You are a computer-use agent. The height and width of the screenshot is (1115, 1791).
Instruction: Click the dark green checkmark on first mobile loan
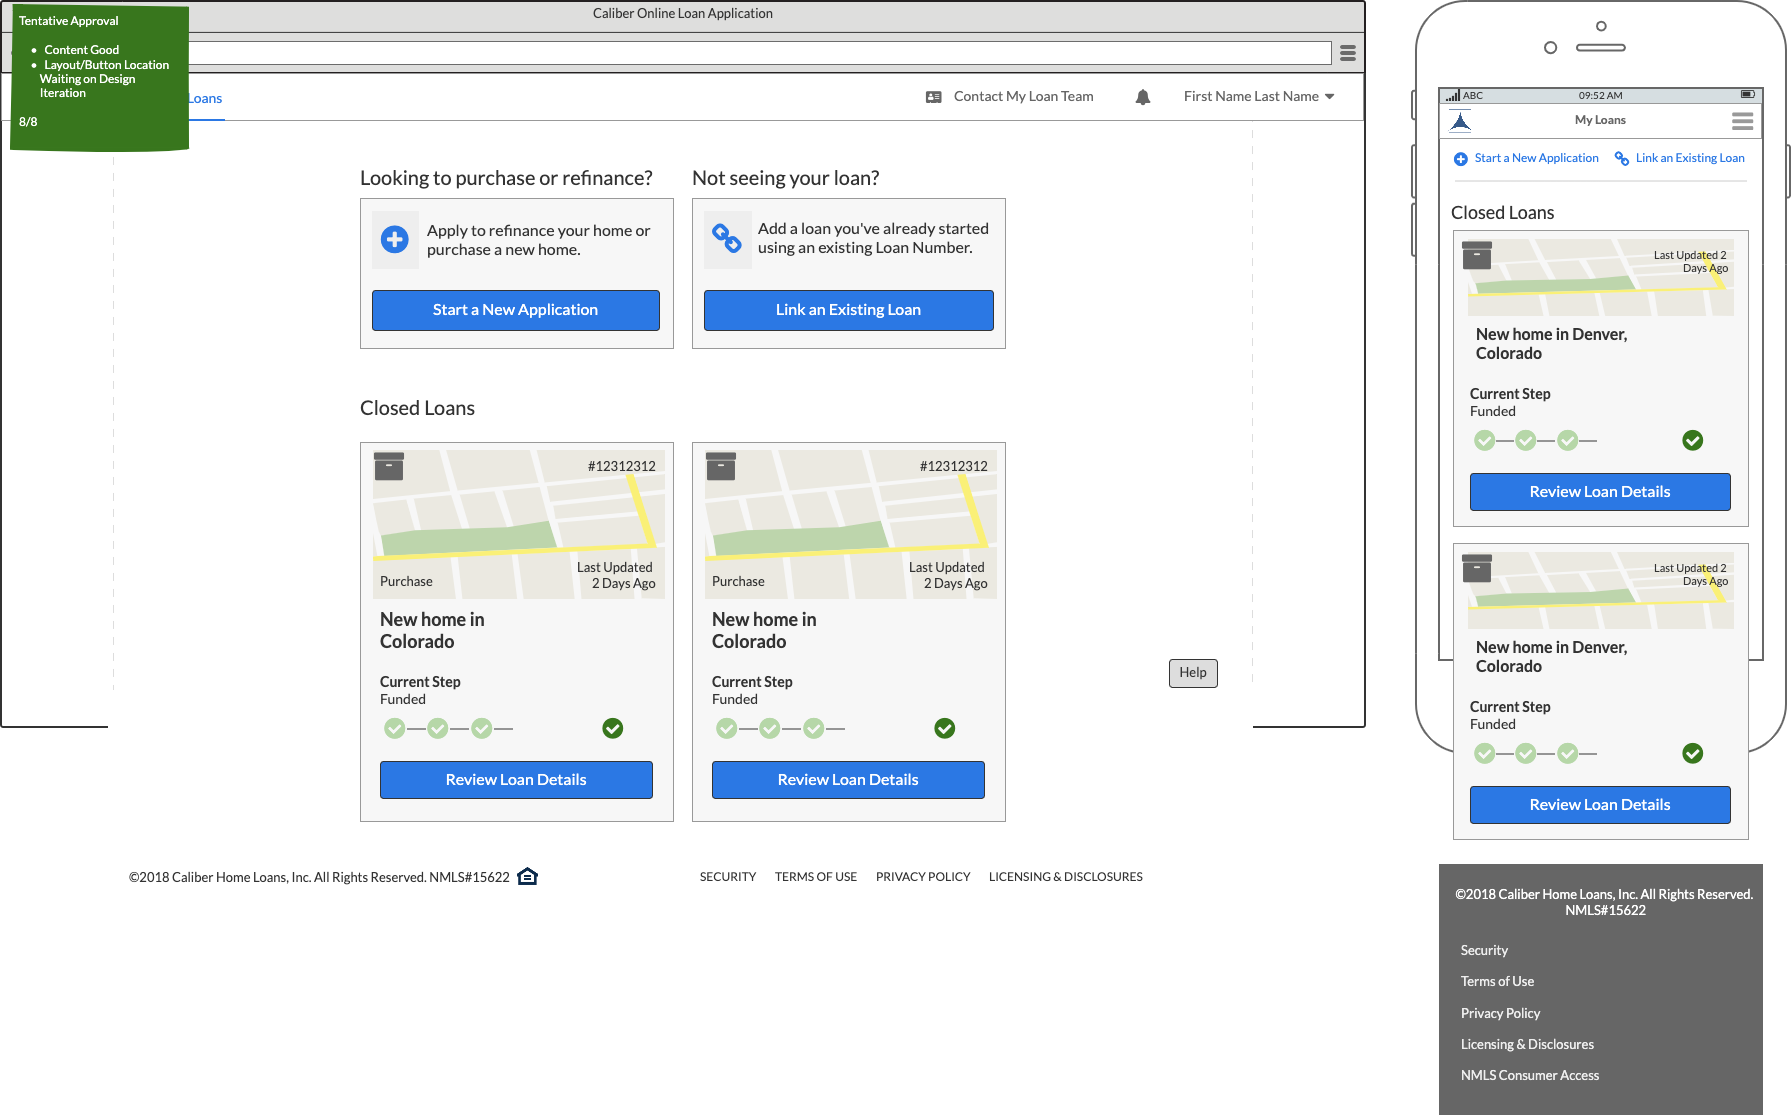tap(1692, 441)
